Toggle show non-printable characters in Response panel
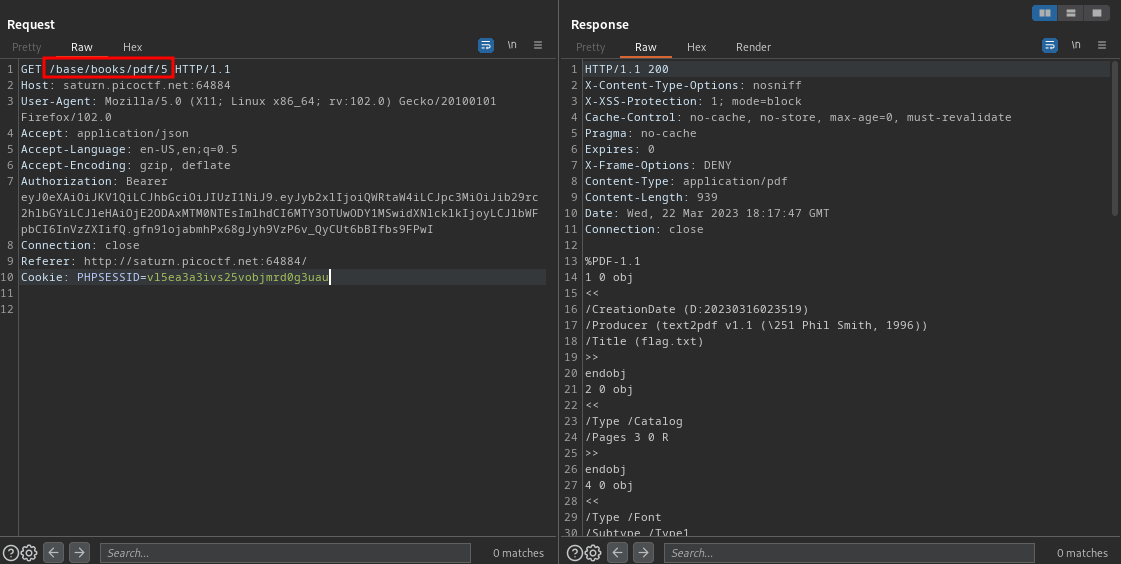 point(1076,45)
